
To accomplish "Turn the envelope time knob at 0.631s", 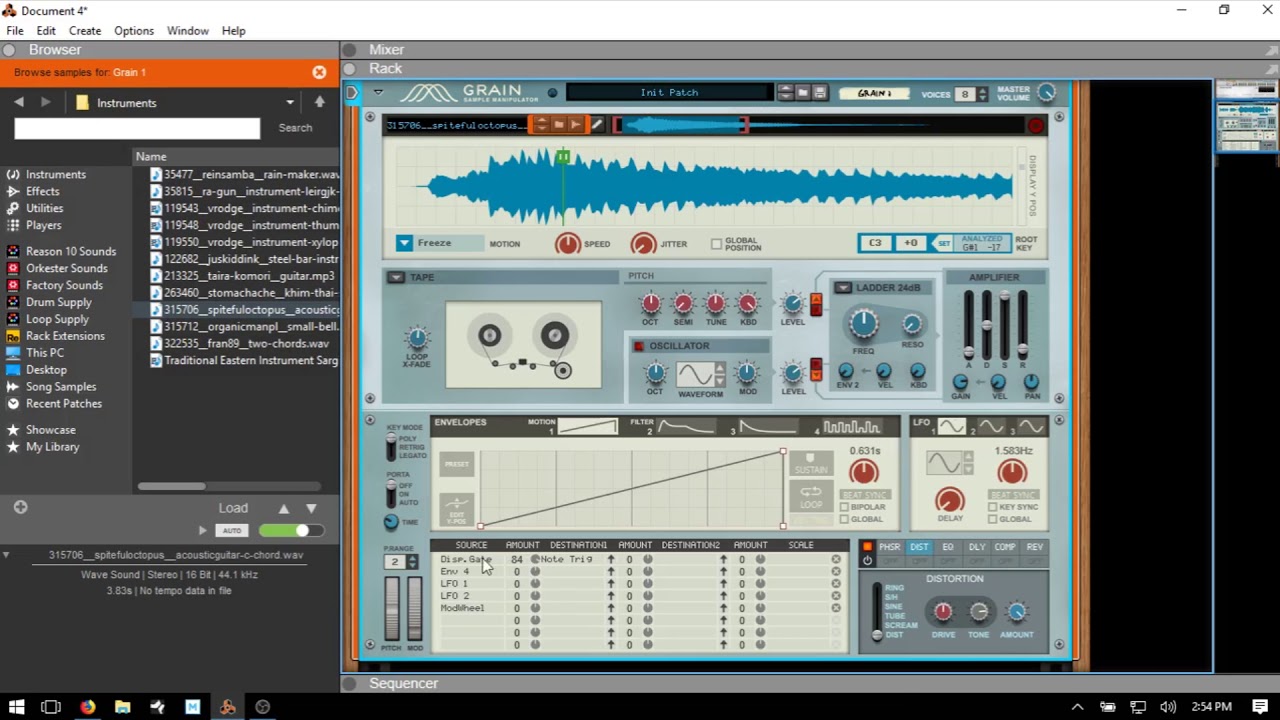I will point(864,472).
